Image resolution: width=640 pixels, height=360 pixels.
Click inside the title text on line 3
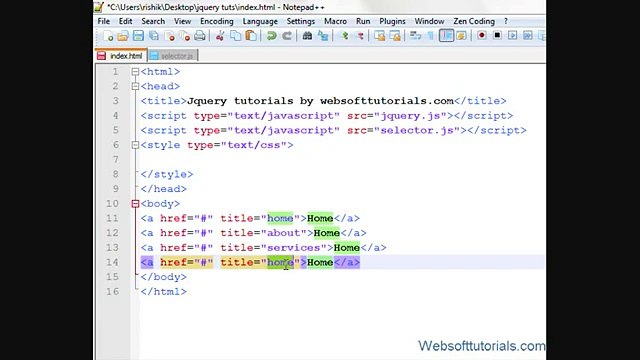click(x=320, y=101)
